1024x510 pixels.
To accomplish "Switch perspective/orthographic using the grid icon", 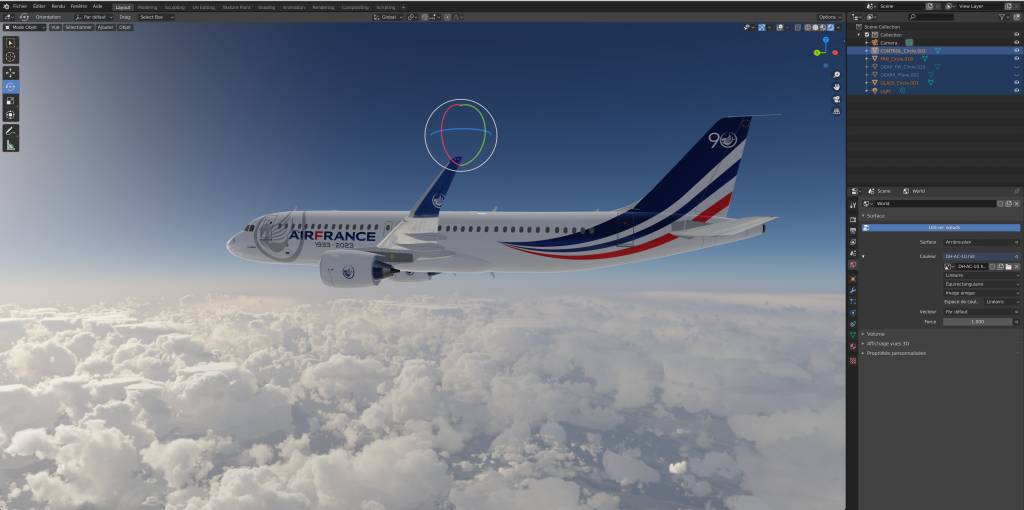I will (x=837, y=111).
